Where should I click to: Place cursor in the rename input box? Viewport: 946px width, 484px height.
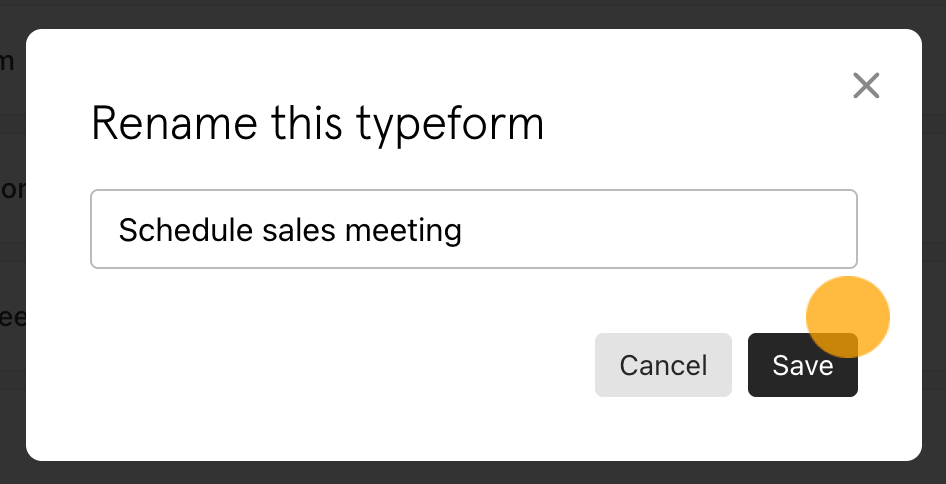(473, 229)
